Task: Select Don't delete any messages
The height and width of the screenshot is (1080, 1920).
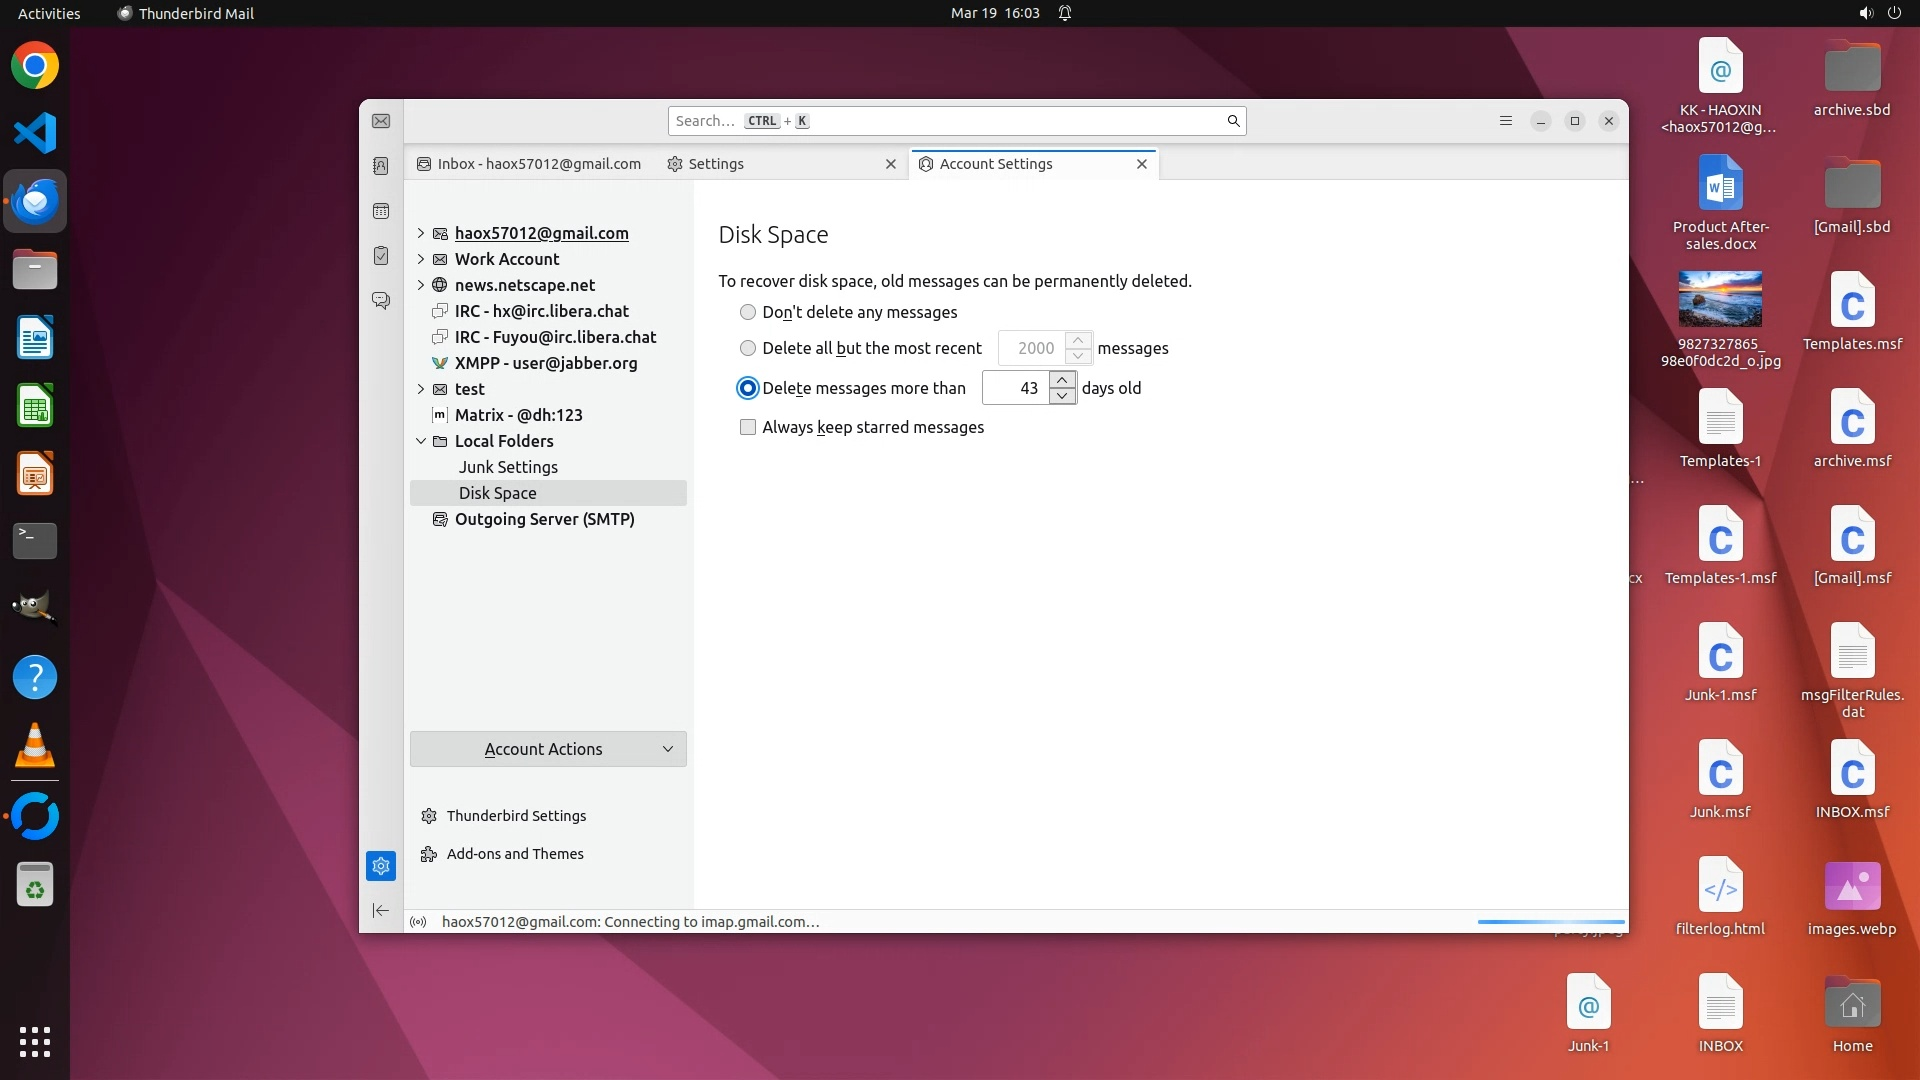Action: point(748,312)
